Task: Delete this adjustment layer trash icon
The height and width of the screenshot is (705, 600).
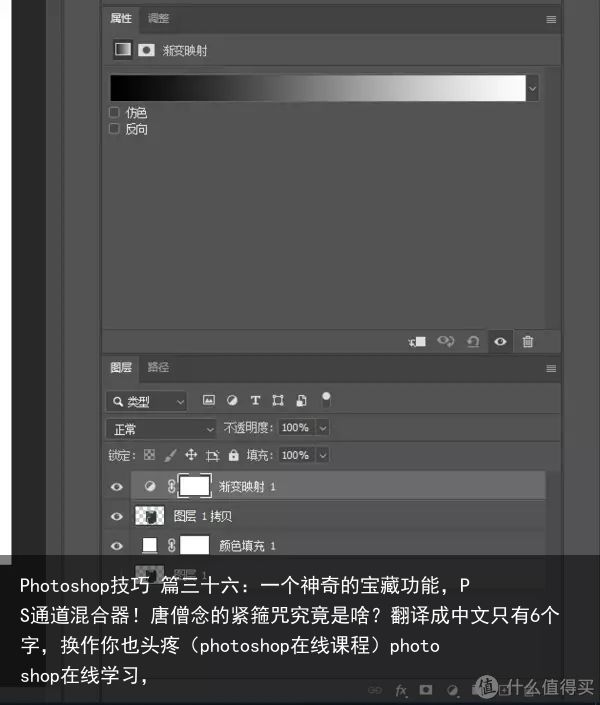Action: pyautogui.click(x=528, y=342)
